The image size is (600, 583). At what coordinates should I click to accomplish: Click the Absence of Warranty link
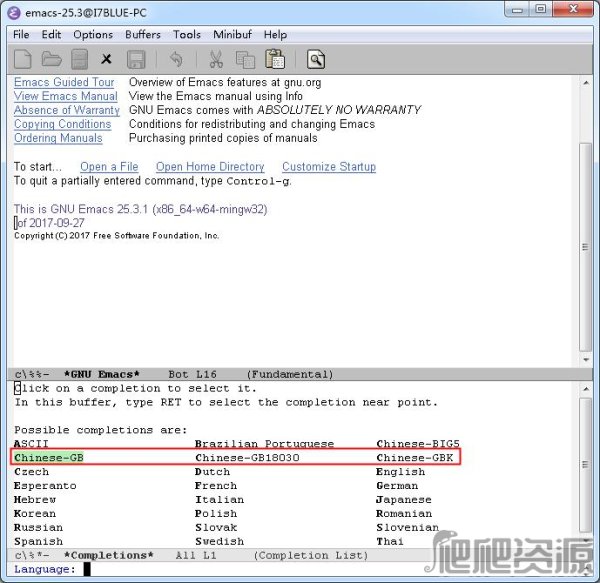(67, 110)
